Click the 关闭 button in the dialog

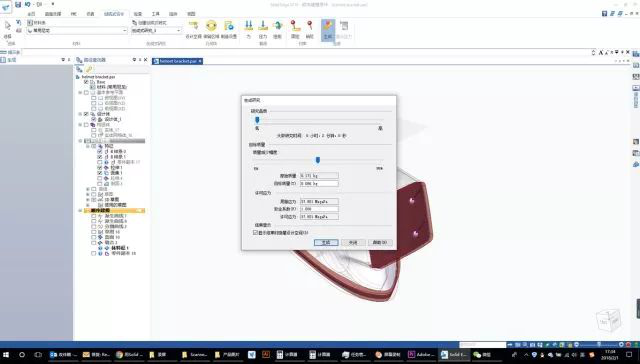pyautogui.click(x=353, y=242)
